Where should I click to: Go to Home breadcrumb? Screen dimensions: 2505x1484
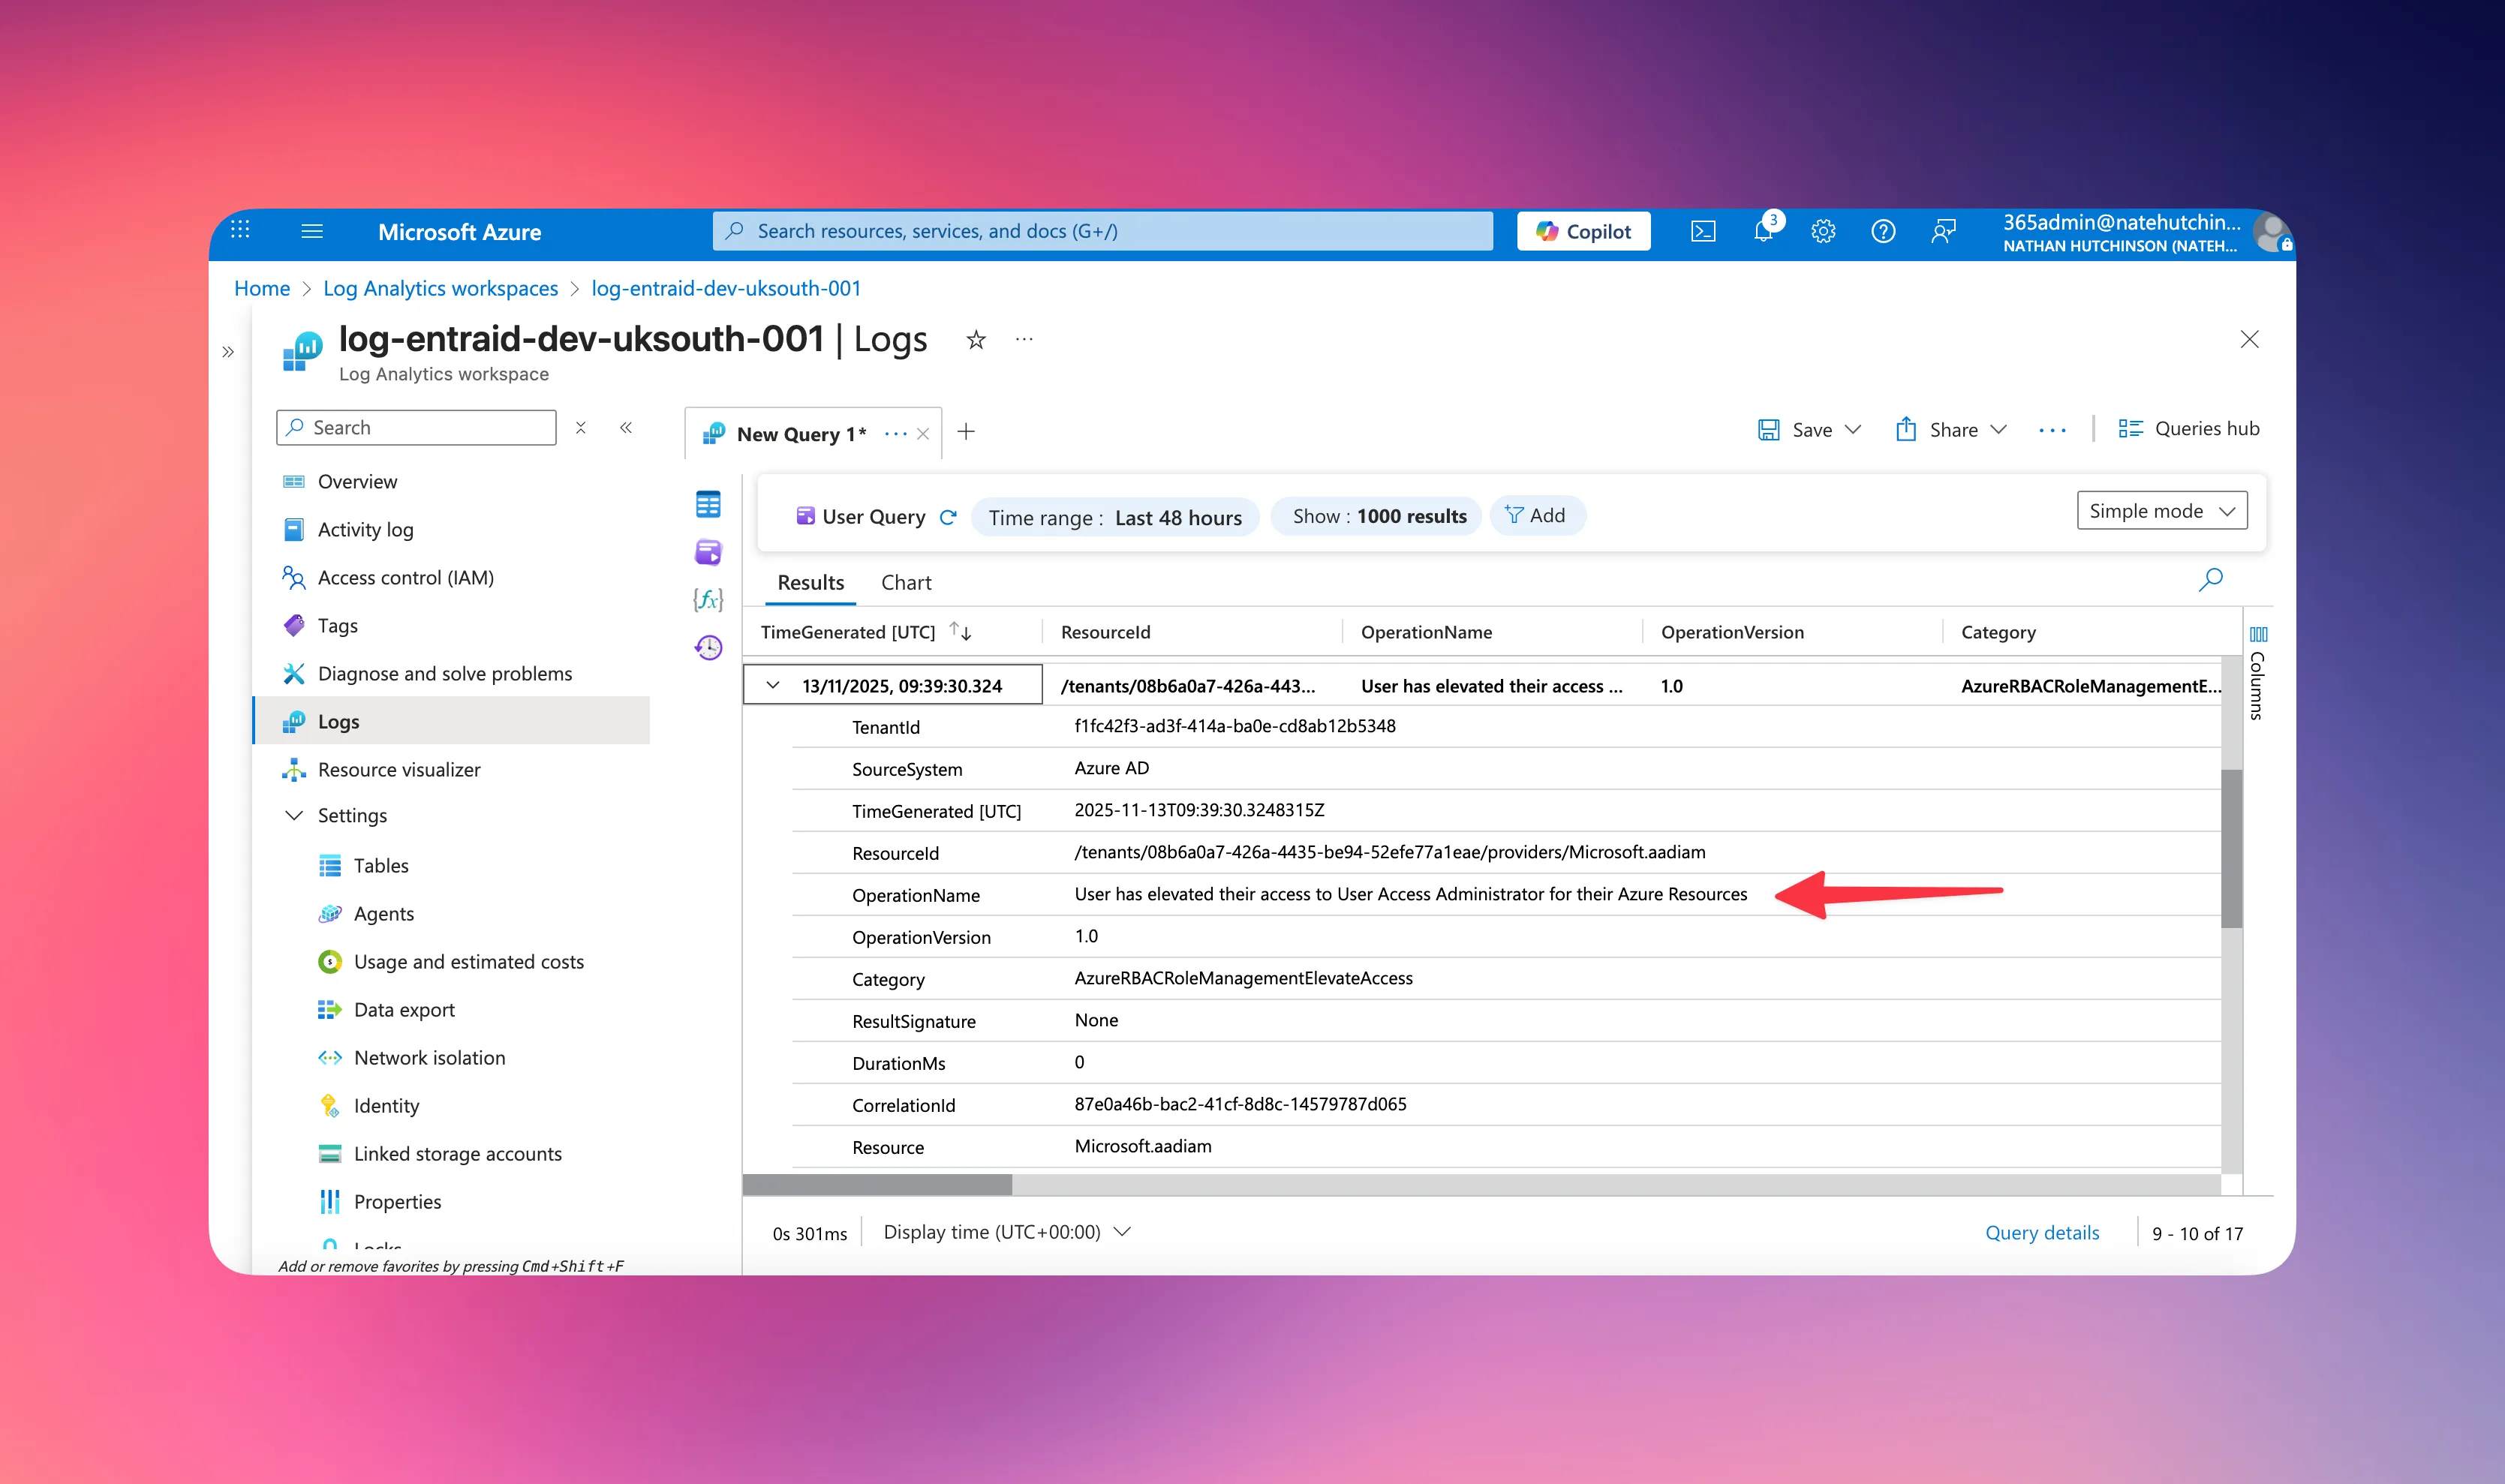pos(262,288)
